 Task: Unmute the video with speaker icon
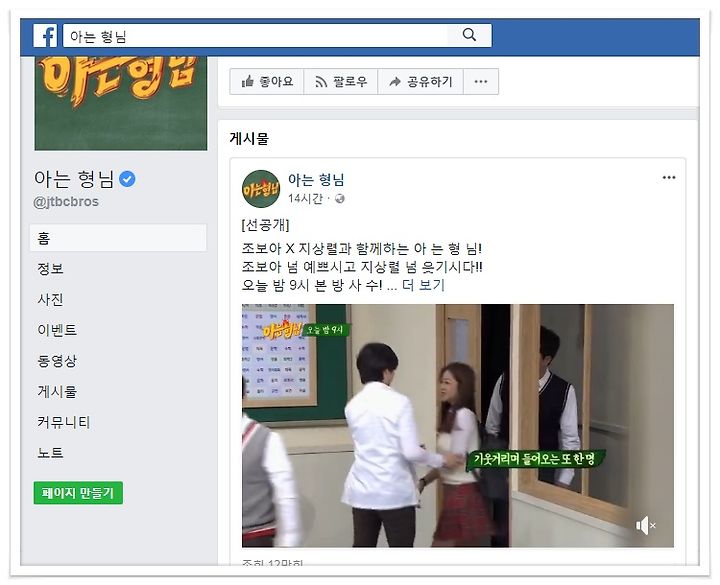645,525
